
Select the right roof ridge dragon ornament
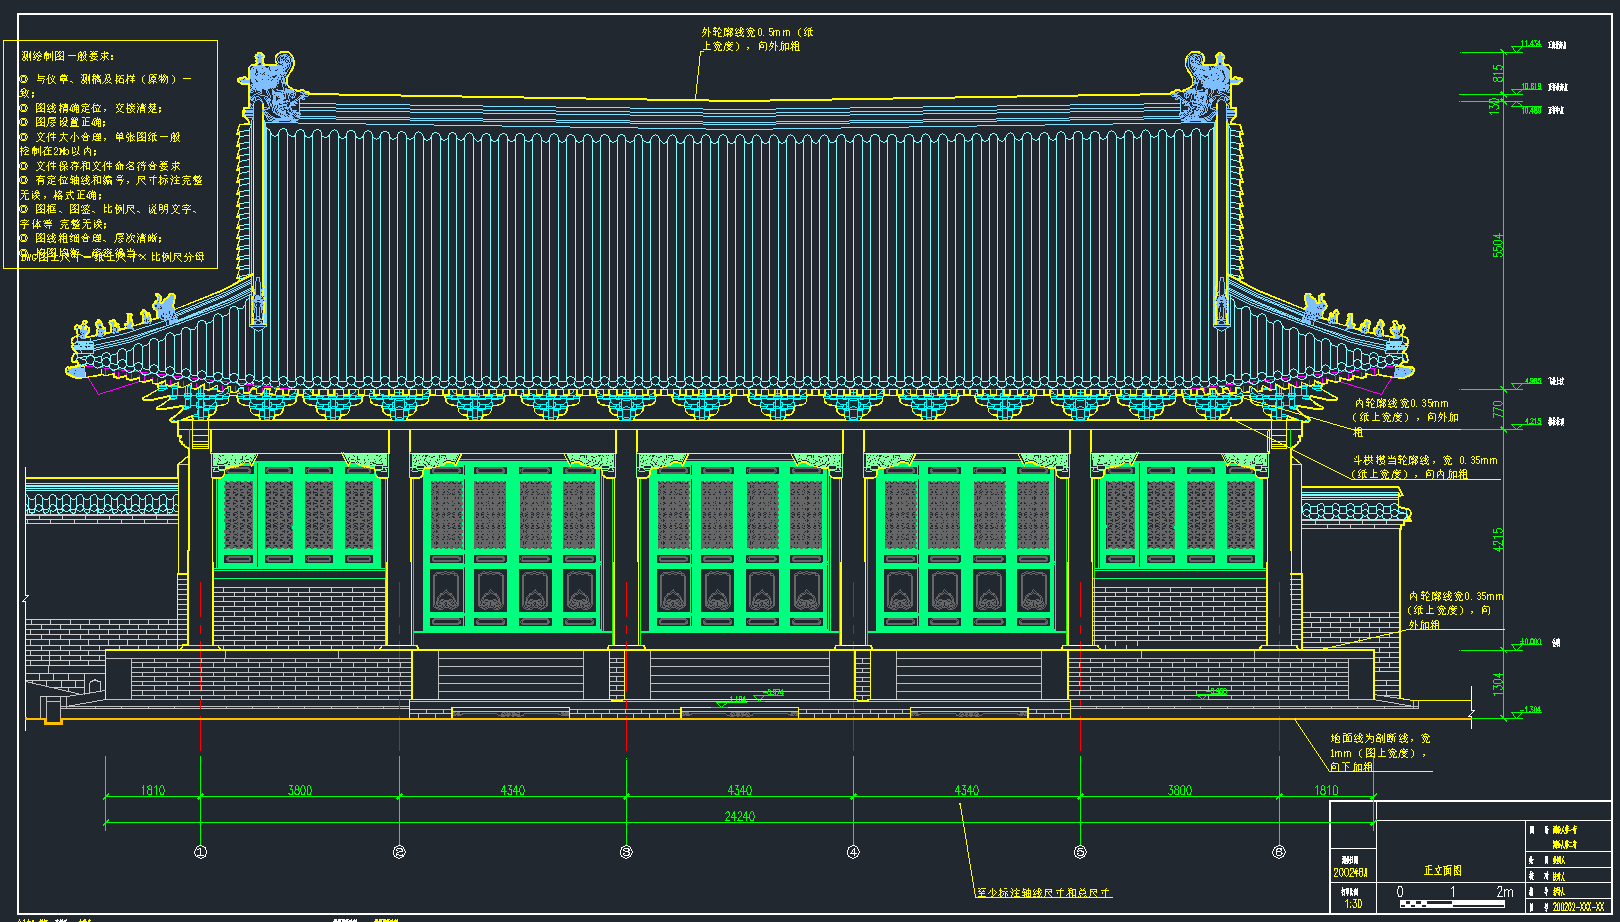click(x=1208, y=78)
